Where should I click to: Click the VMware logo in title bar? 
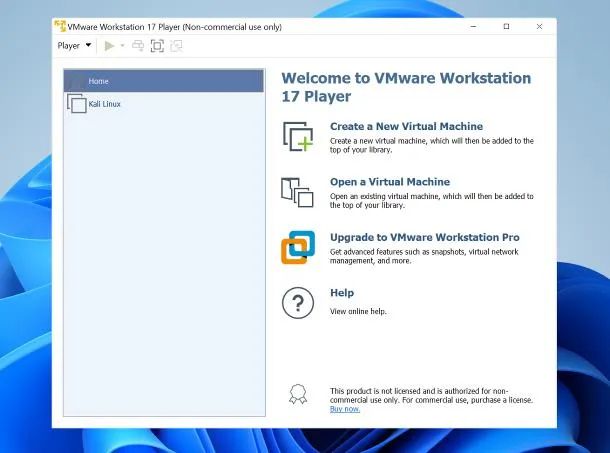coord(60,26)
